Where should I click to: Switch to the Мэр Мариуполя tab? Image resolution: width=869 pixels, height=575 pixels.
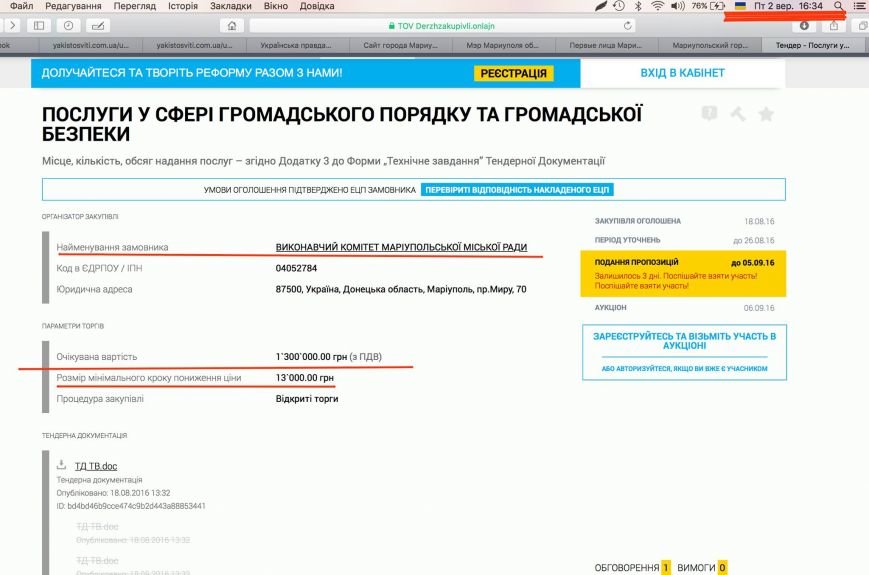[502, 45]
